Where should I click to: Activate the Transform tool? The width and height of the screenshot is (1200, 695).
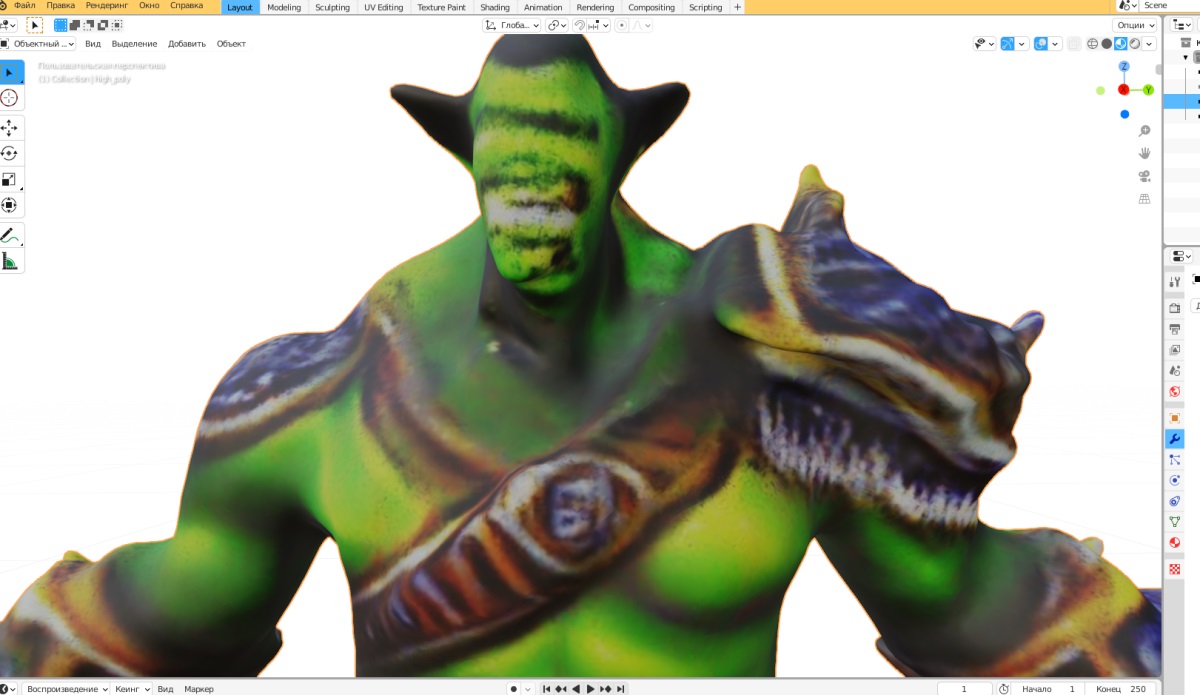[9, 206]
